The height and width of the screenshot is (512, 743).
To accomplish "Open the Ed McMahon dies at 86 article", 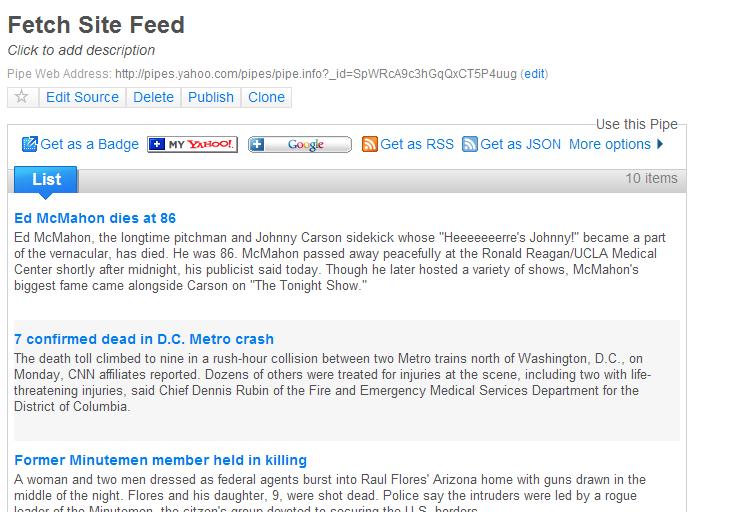I will (95, 218).
